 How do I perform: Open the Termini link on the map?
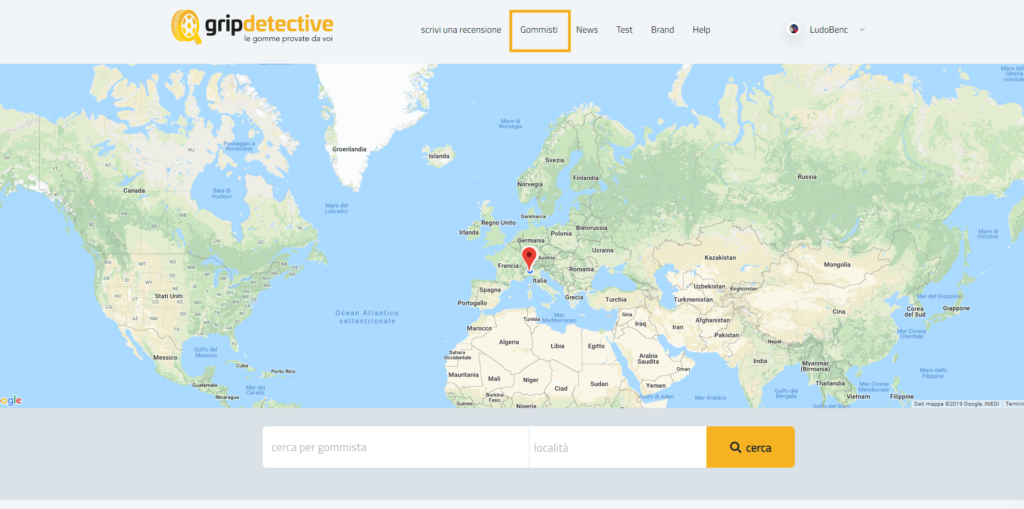(1014, 403)
